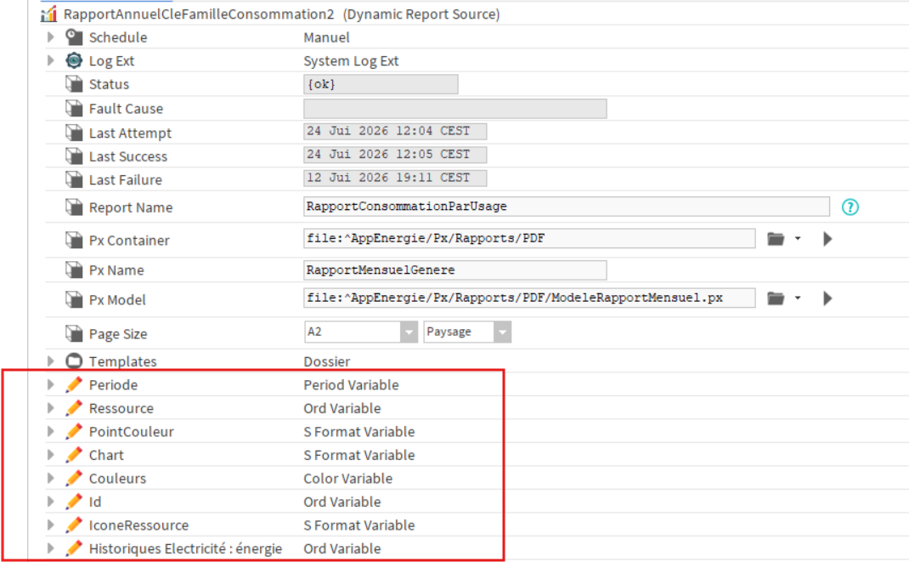
Task: Click the Last Attempt property icon
Action: (74, 133)
